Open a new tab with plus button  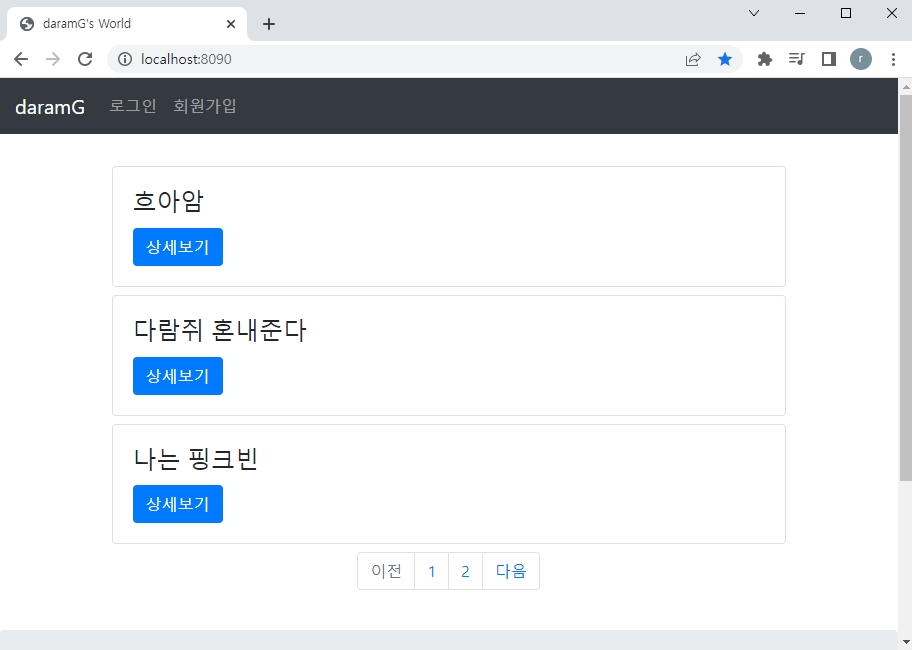[x=269, y=24]
